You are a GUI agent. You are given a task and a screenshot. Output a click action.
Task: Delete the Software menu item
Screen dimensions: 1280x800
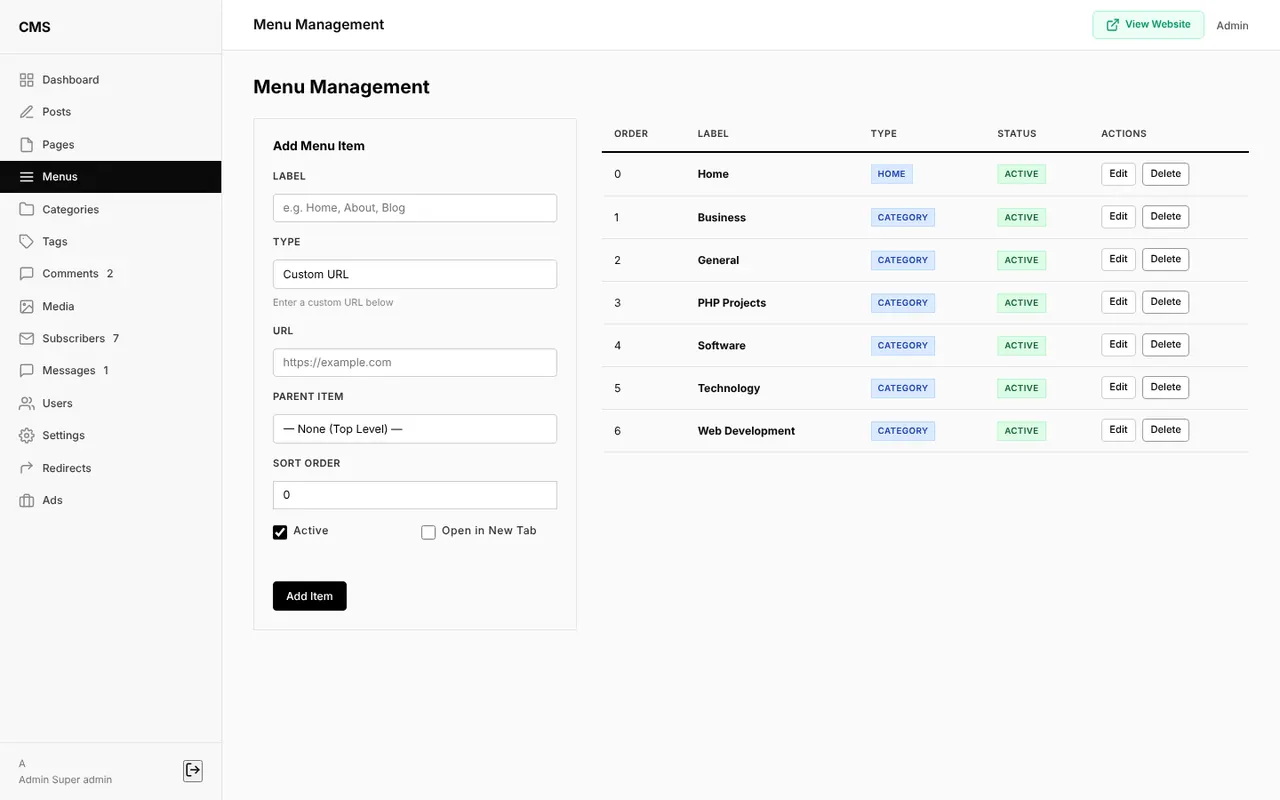point(1166,345)
